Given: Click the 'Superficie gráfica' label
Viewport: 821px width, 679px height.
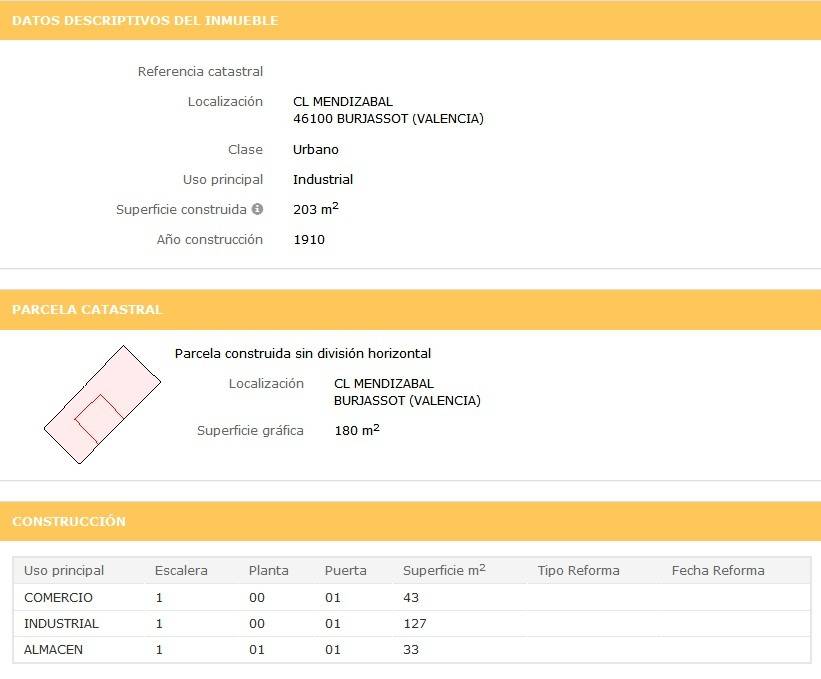Looking at the screenshot, I should (x=250, y=431).
